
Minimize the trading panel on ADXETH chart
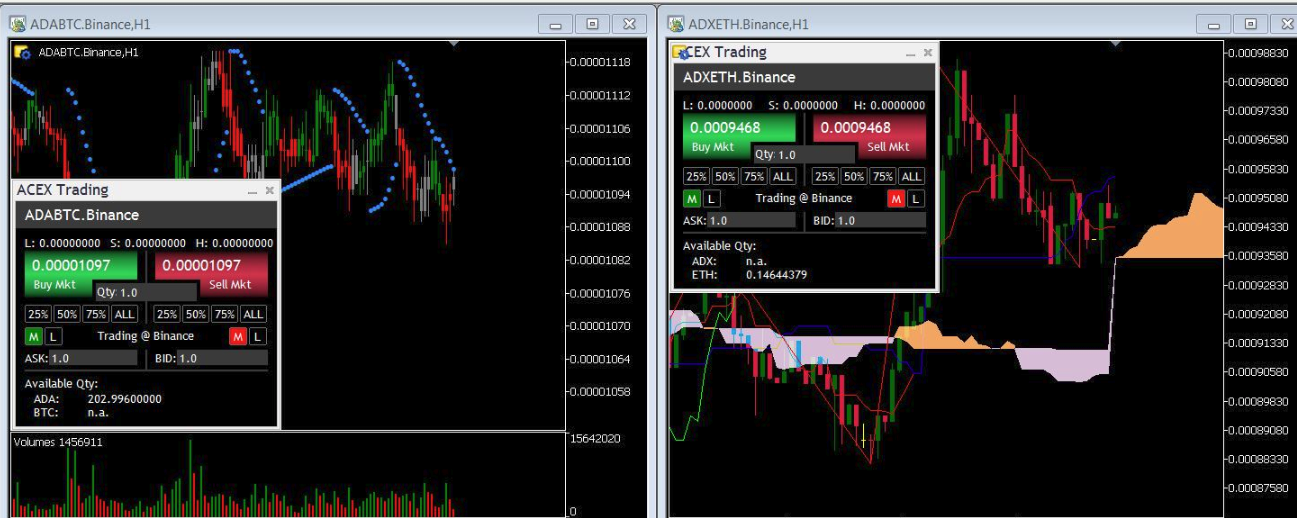[x=910, y=52]
